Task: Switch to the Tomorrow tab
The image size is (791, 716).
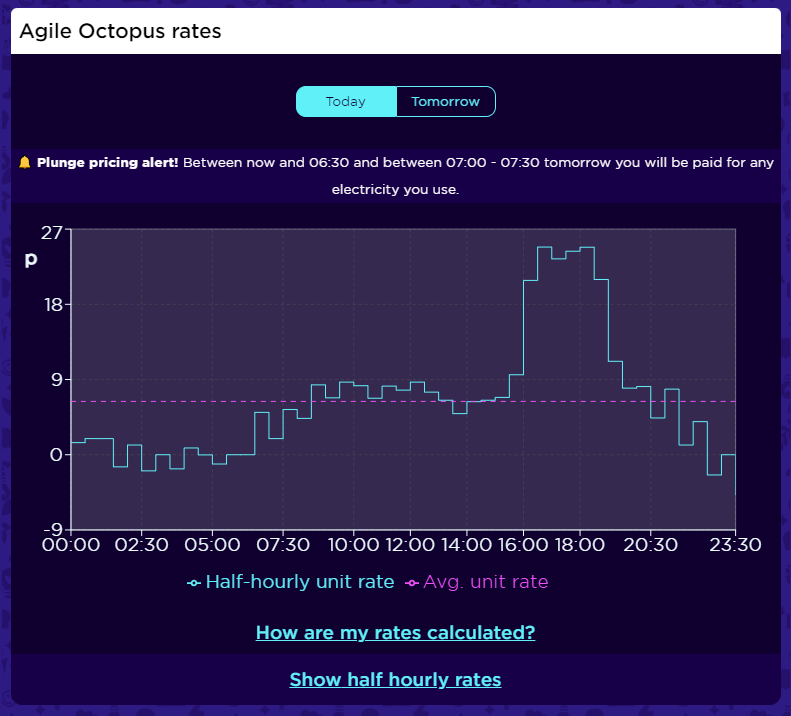Action: (x=445, y=101)
